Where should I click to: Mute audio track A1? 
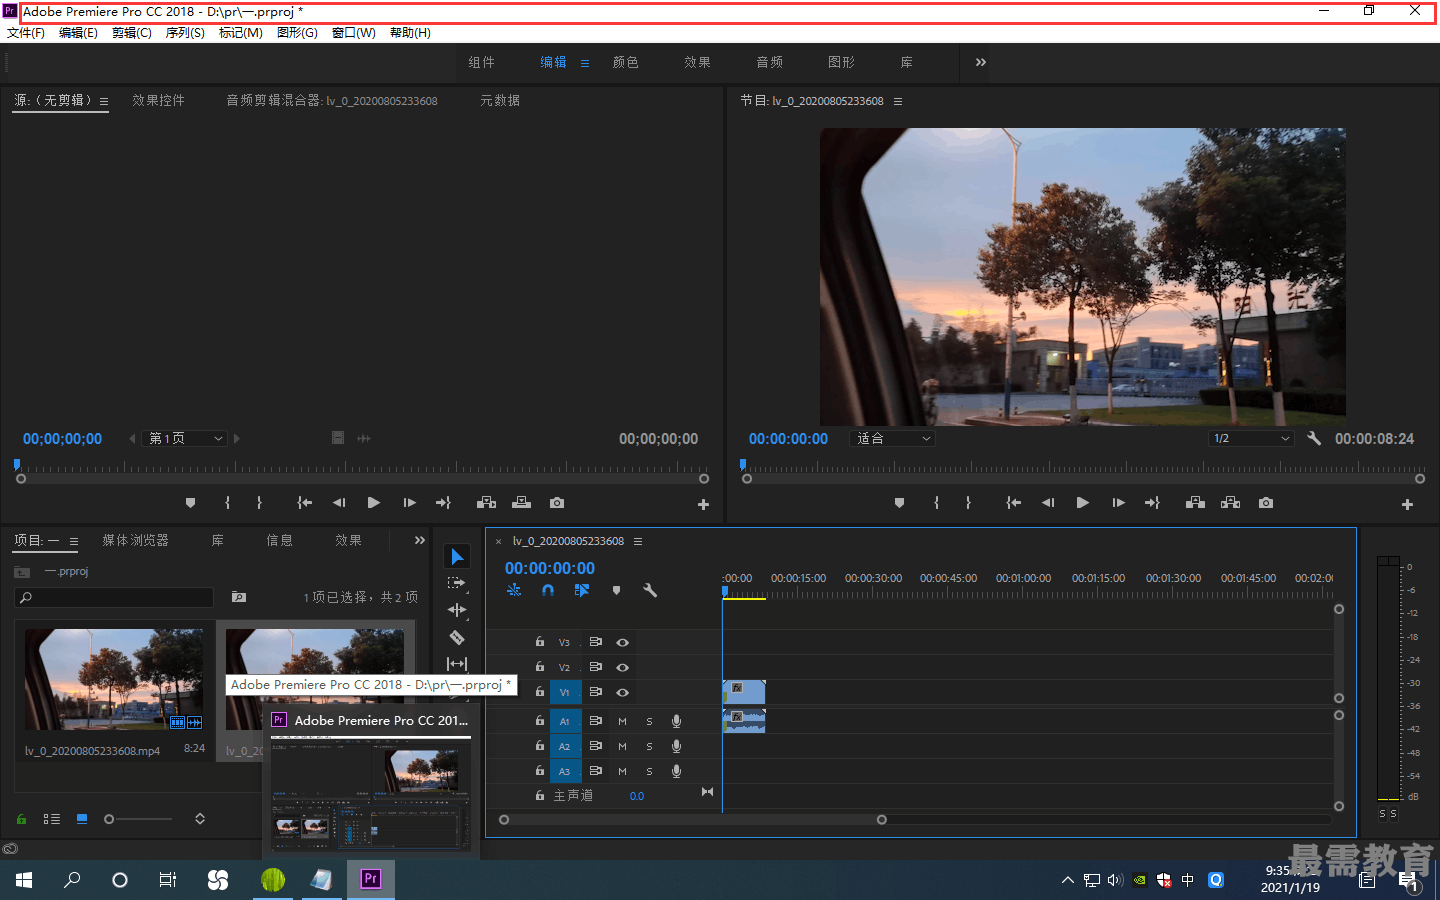coord(622,721)
